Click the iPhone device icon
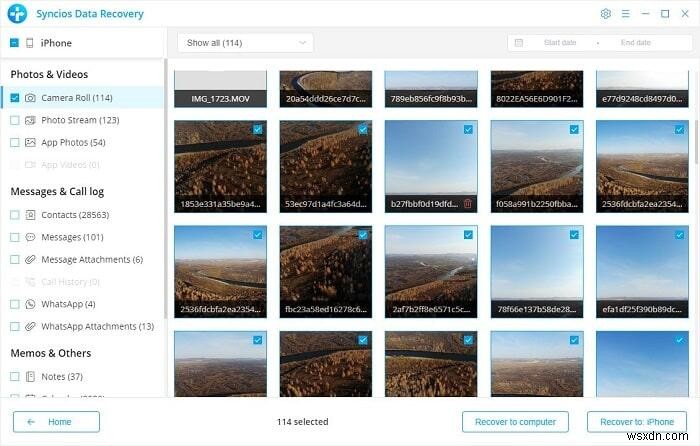Viewport: 700px width, 446px height. point(29,43)
